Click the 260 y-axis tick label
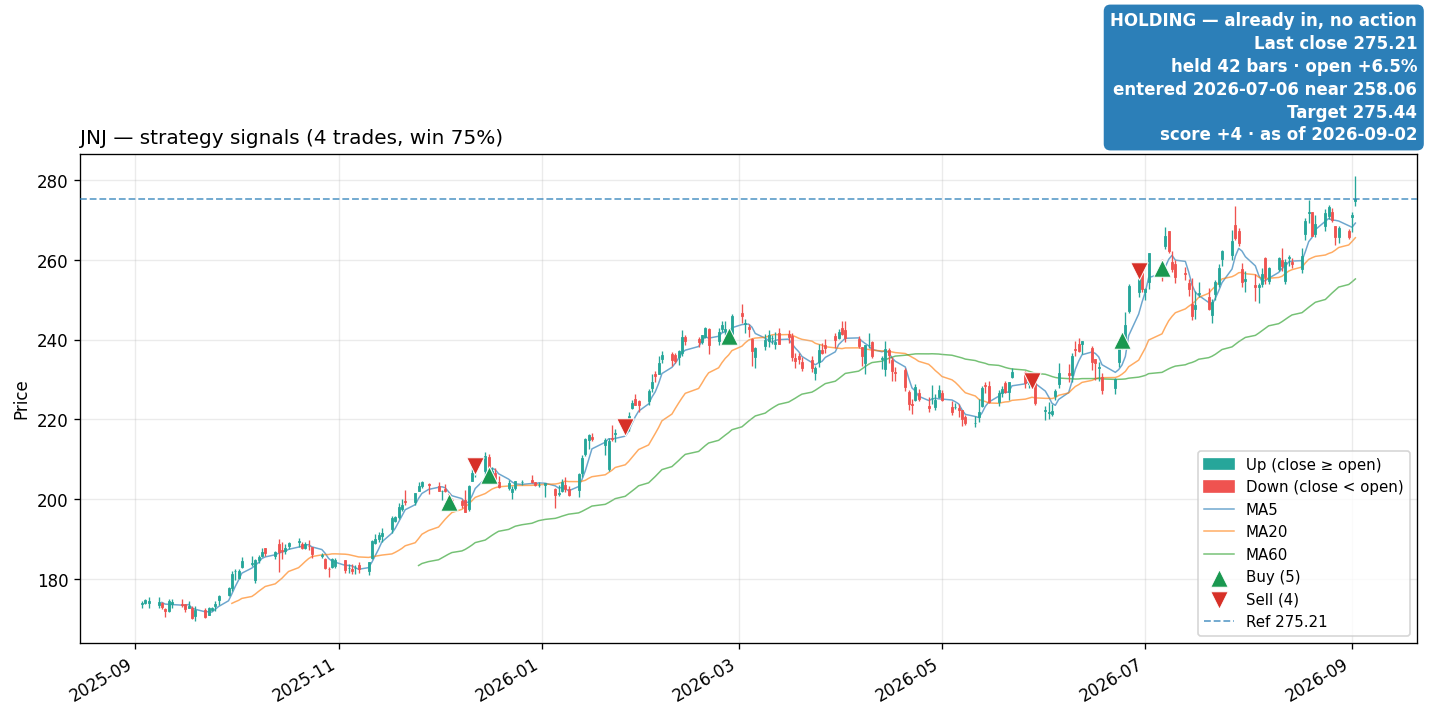This screenshot has height=717, width=1429. [55, 261]
